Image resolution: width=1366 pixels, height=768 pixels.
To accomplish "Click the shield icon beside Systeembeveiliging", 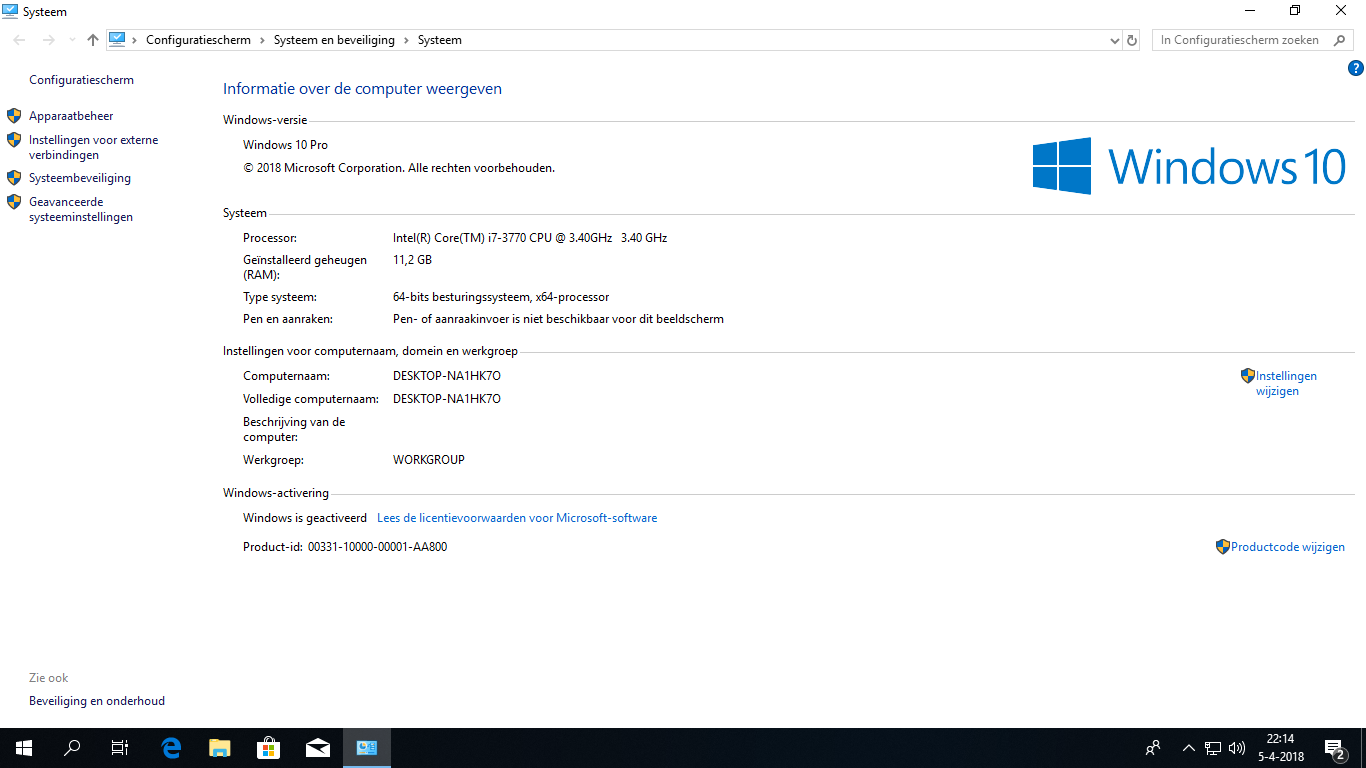I will [14, 178].
